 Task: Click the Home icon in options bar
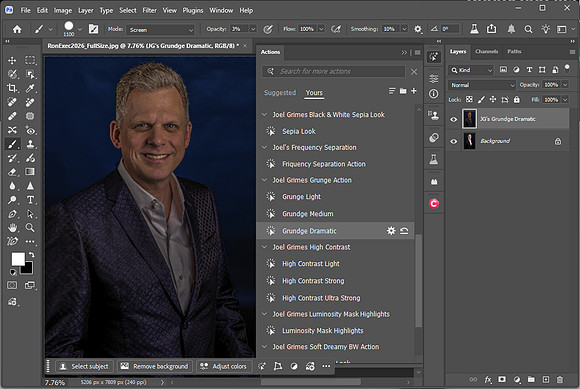click(17, 29)
